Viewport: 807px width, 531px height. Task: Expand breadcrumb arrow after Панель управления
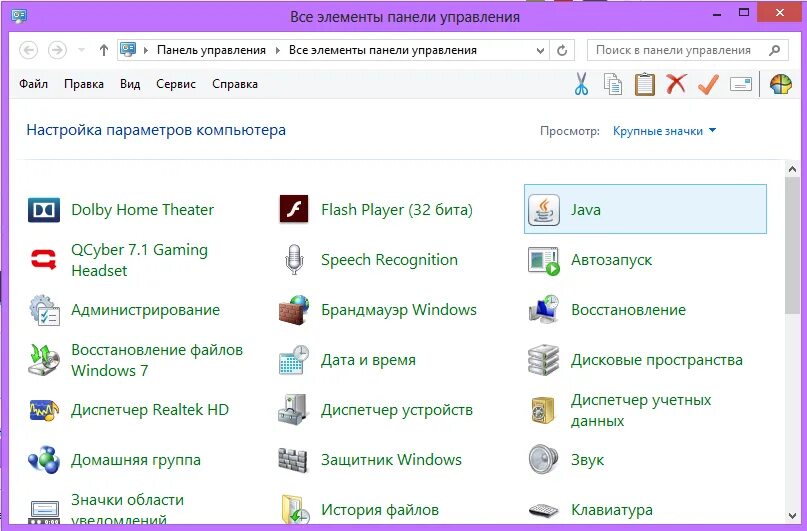pos(277,50)
